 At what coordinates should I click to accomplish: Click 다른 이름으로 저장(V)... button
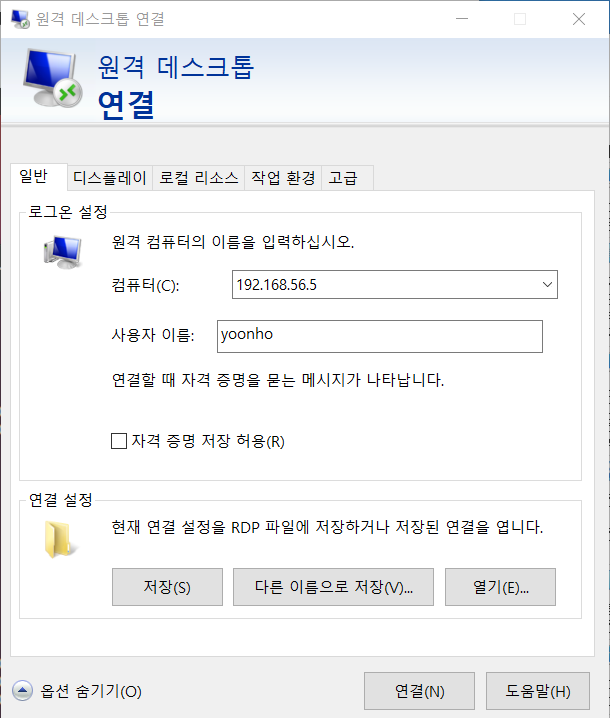333,587
